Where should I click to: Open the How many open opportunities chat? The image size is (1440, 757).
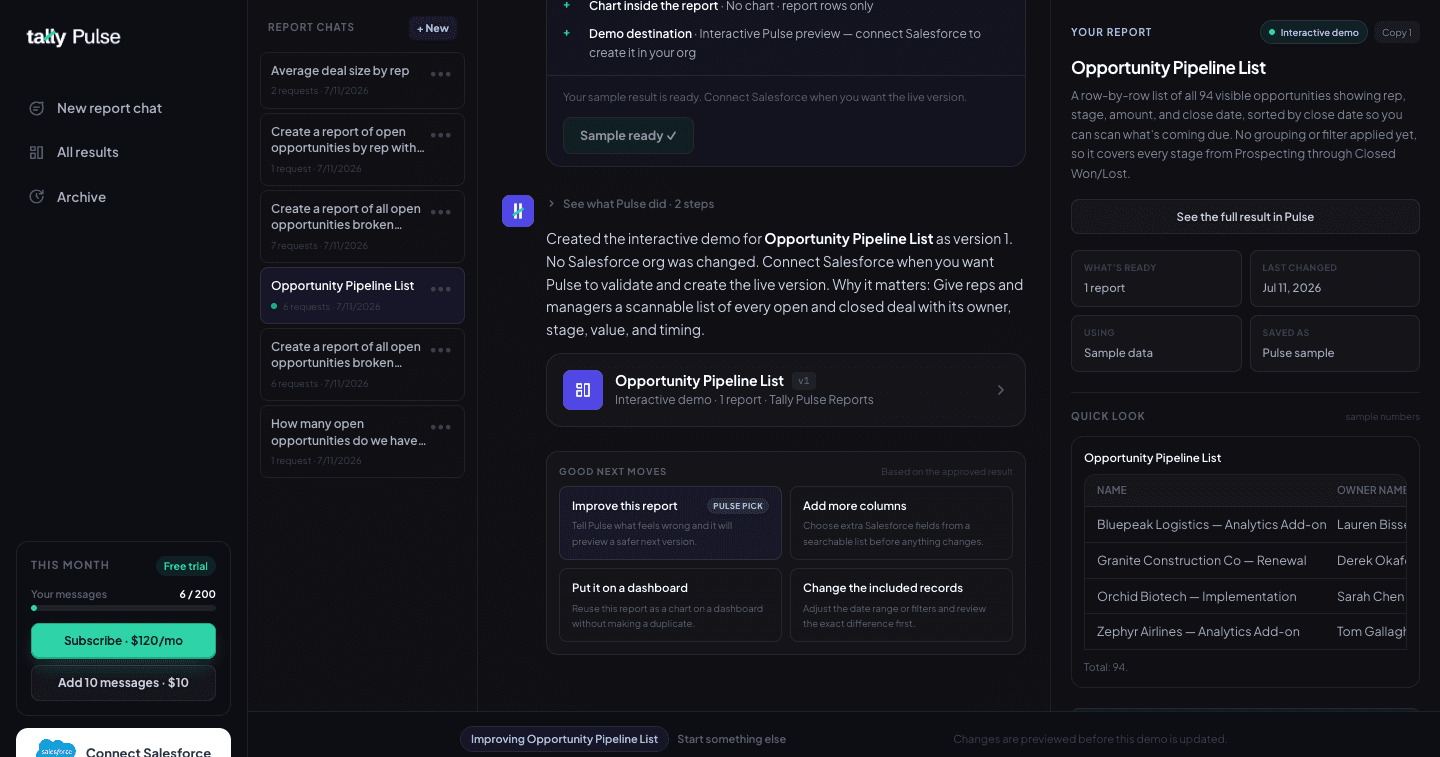(x=362, y=442)
